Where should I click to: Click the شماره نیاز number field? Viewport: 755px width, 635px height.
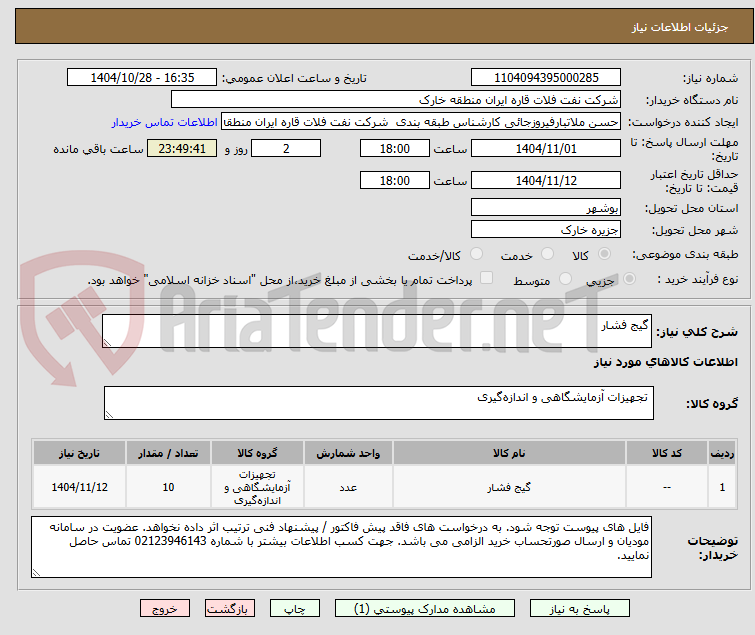(546, 78)
